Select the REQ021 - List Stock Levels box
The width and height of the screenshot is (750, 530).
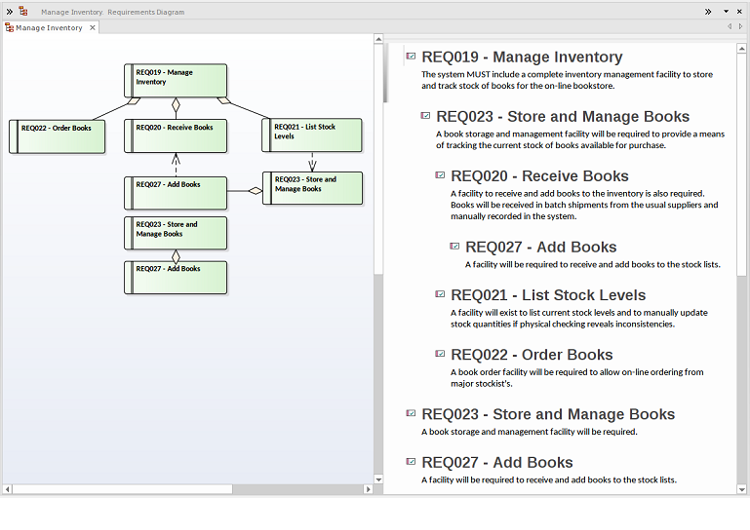pyautogui.click(x=312, y=135)
